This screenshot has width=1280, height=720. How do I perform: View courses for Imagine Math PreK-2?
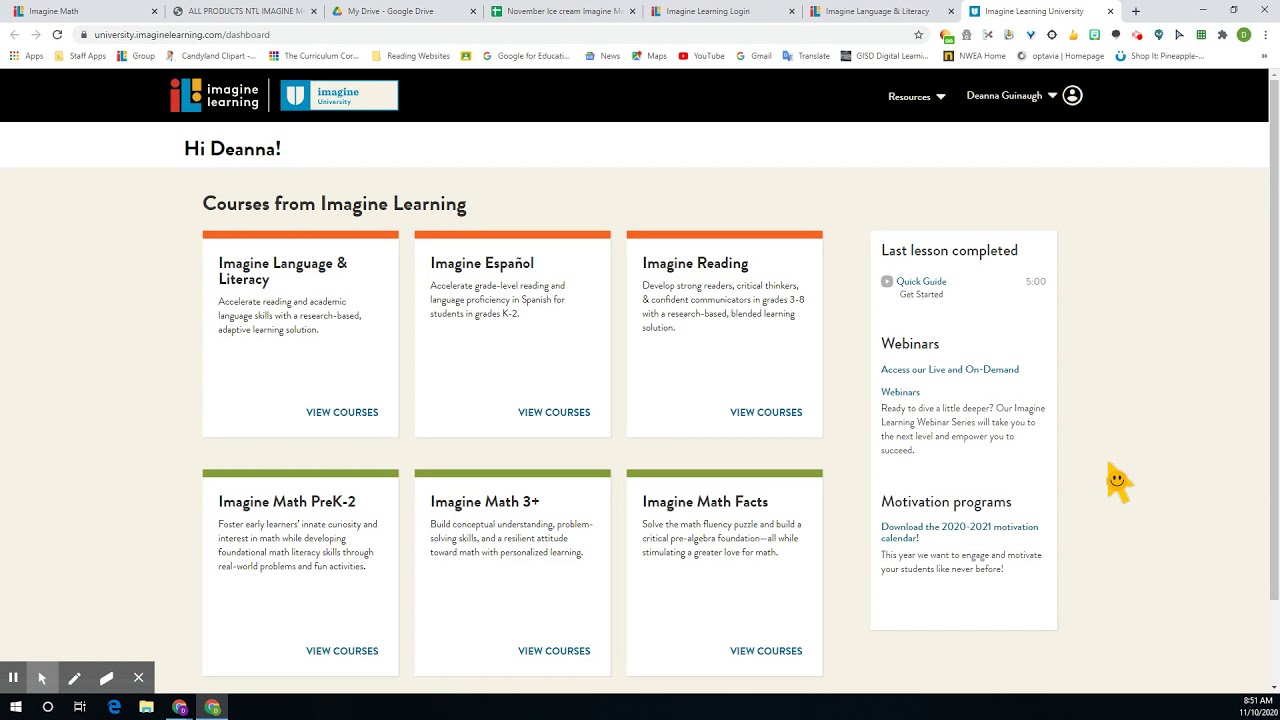(342, 651)
